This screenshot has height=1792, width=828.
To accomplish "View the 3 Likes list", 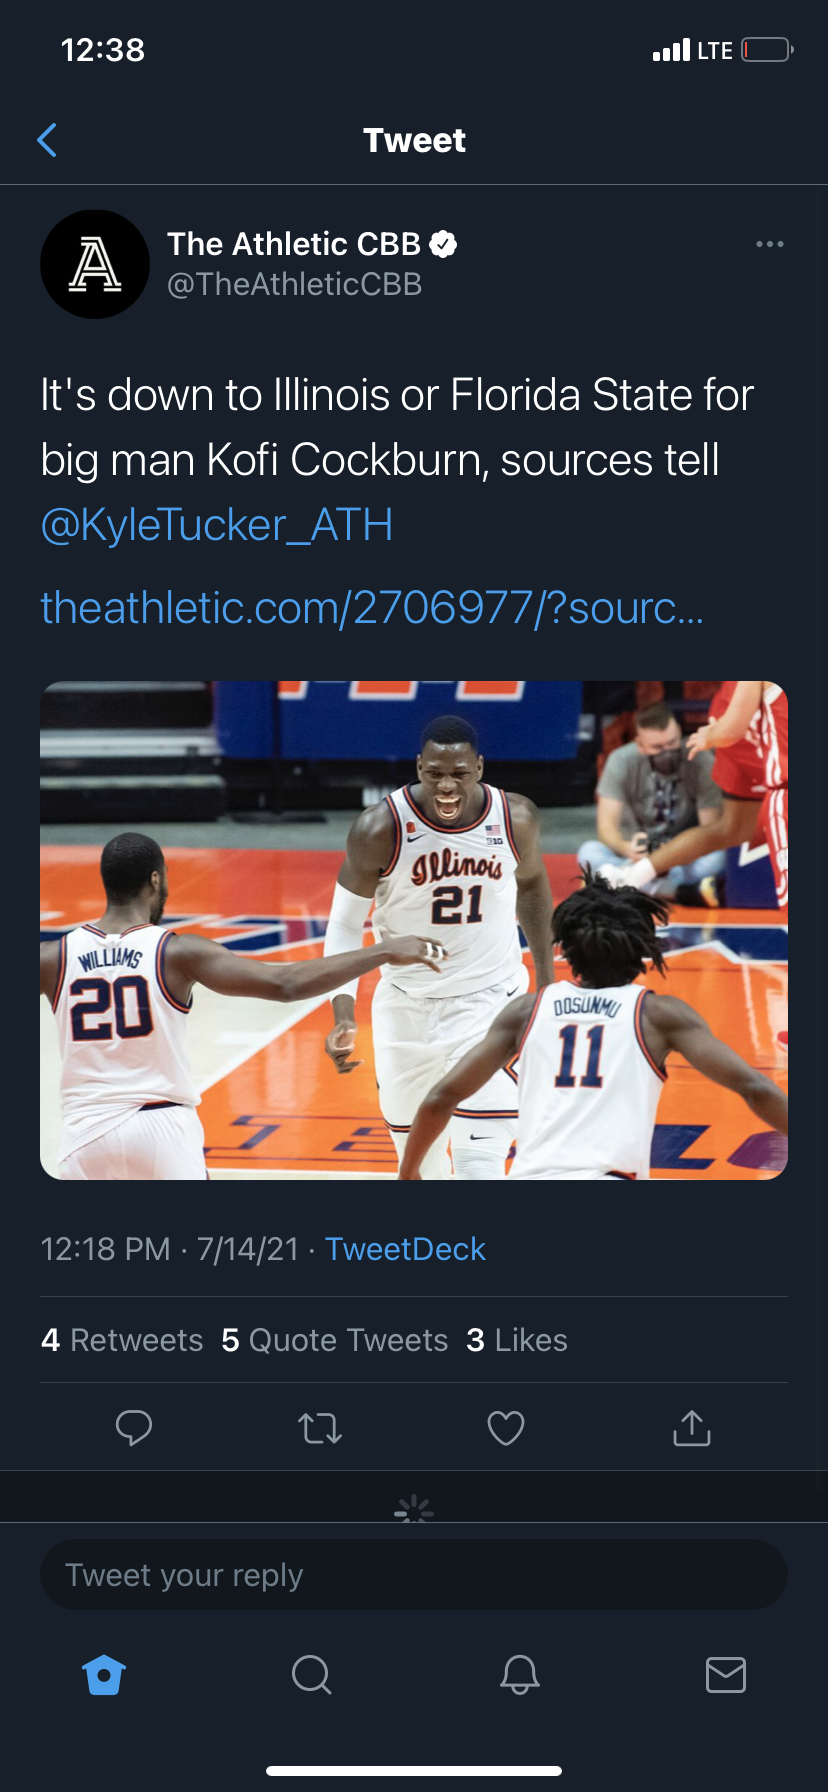I will [x=516, y=1340].
